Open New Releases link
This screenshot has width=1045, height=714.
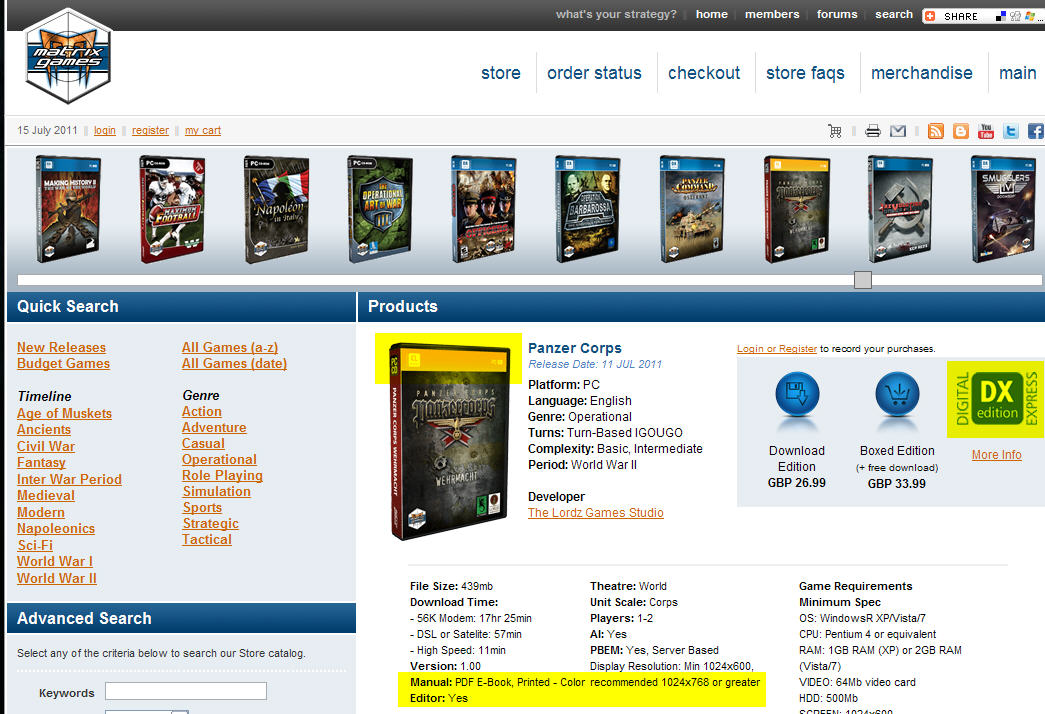[x=61, y=347]
